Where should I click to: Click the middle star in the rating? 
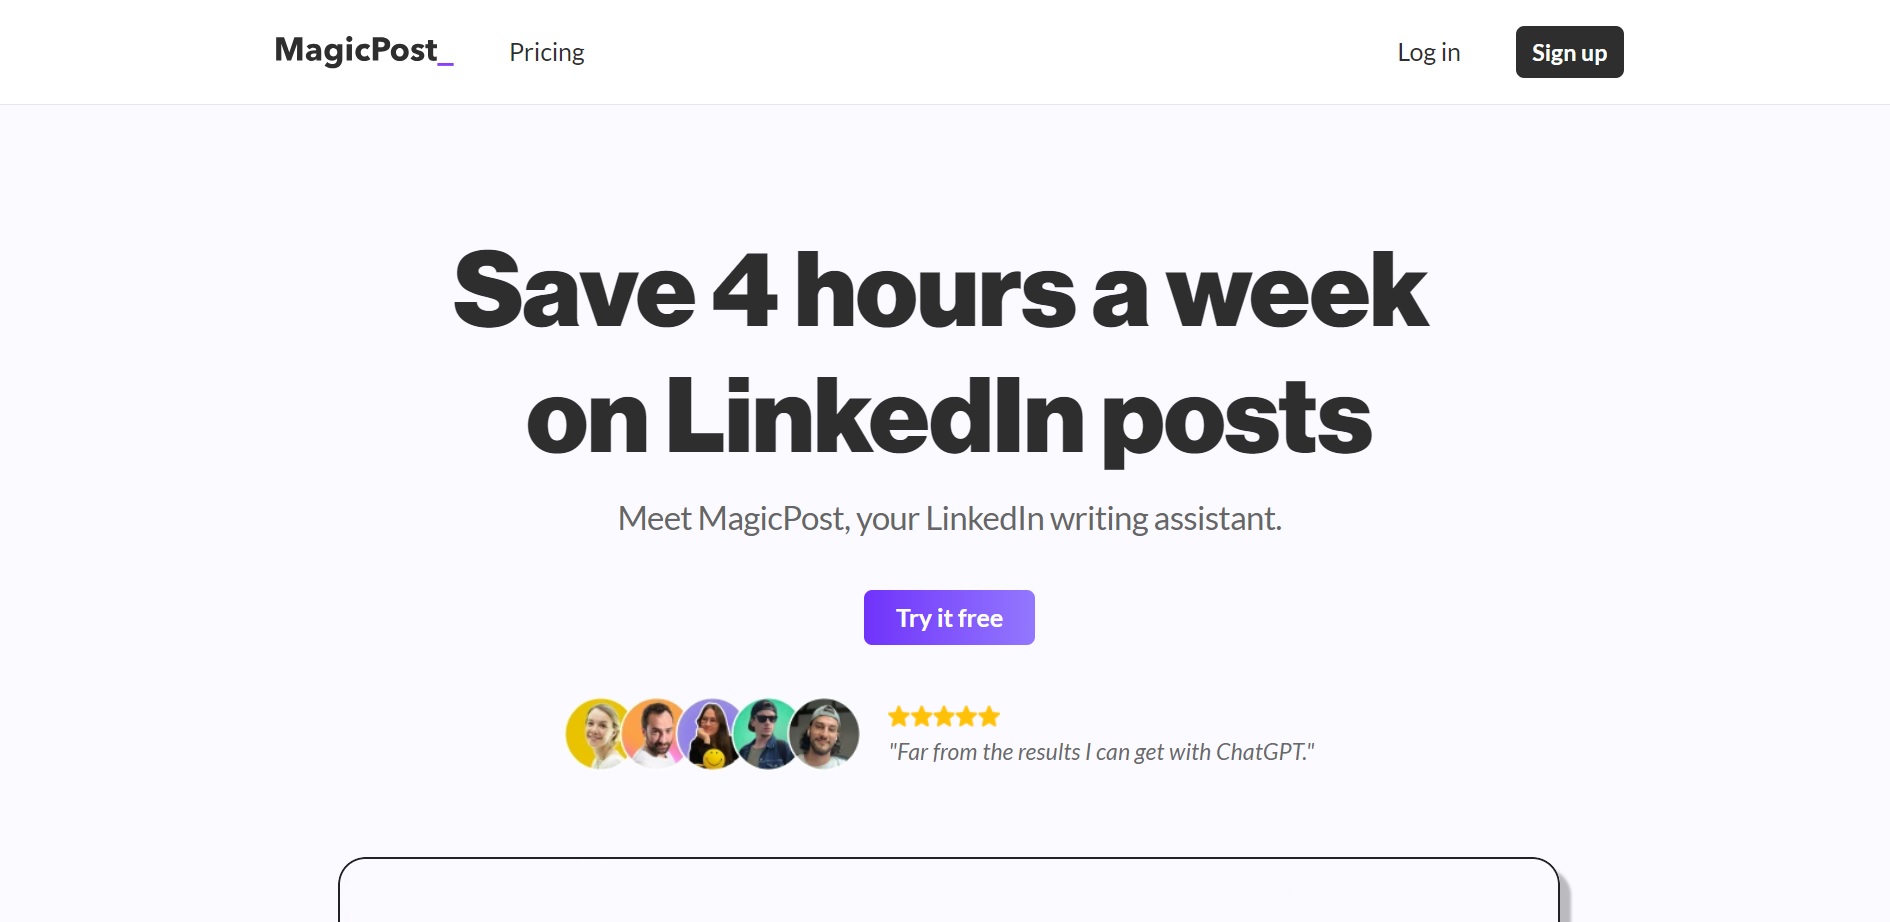click(944, 716)
